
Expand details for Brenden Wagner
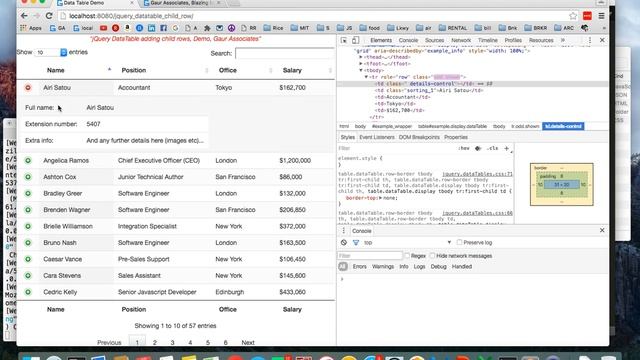pos(28,210)
